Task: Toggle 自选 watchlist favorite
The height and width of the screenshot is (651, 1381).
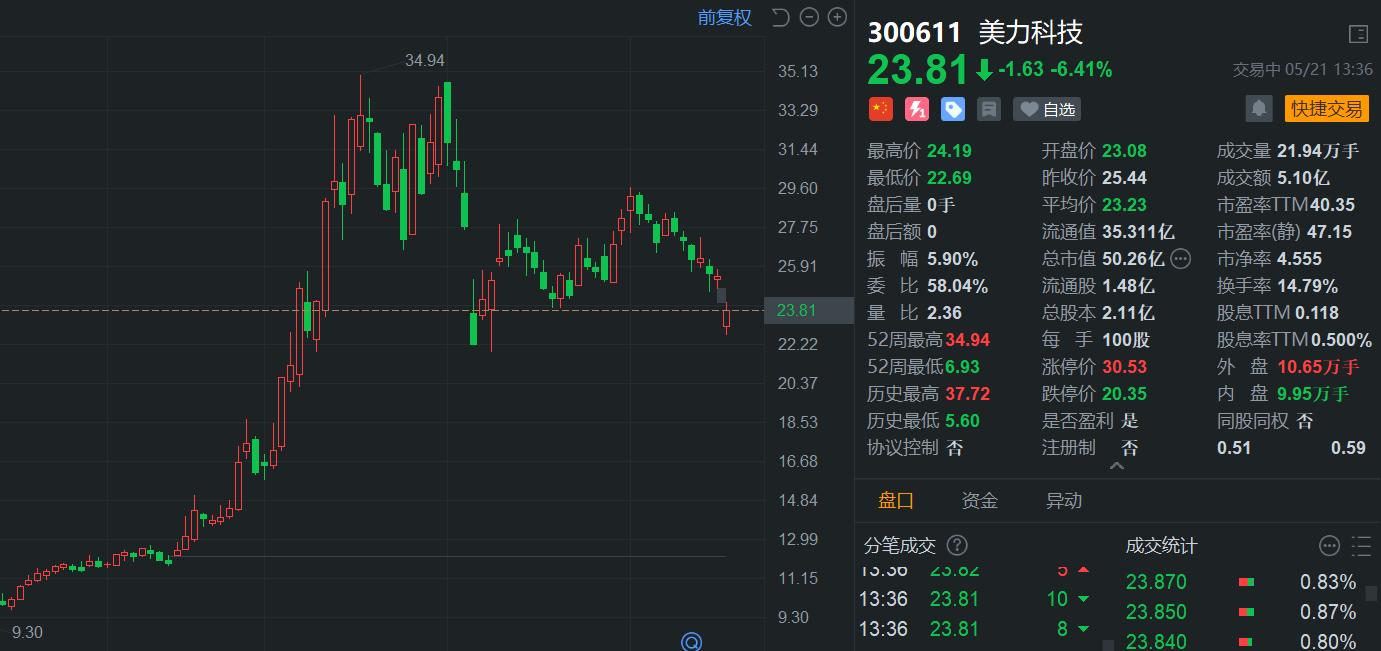Action: click(x=1047, y=109)
